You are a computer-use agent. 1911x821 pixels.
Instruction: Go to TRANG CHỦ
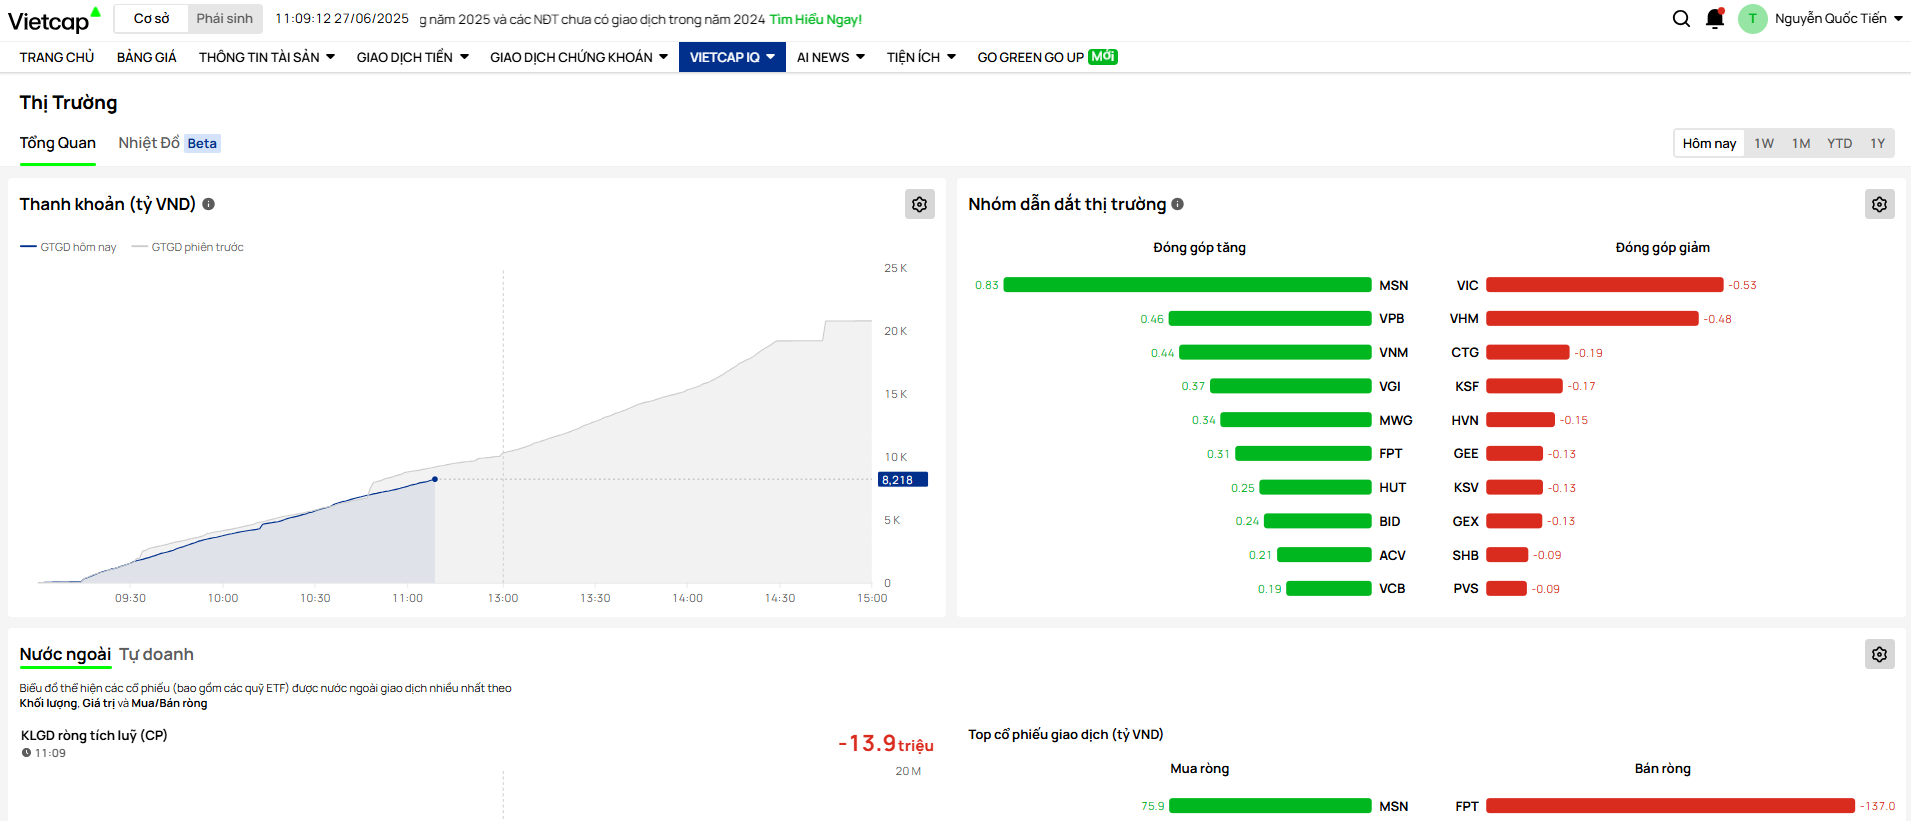point(57,57)
